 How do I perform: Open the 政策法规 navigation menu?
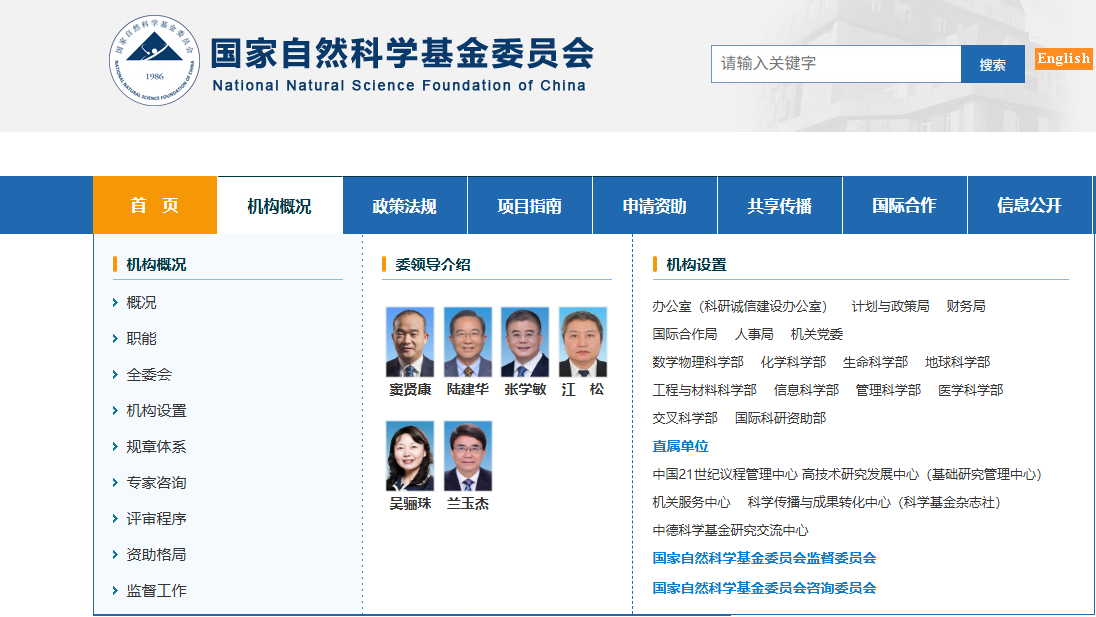(405, 206)
